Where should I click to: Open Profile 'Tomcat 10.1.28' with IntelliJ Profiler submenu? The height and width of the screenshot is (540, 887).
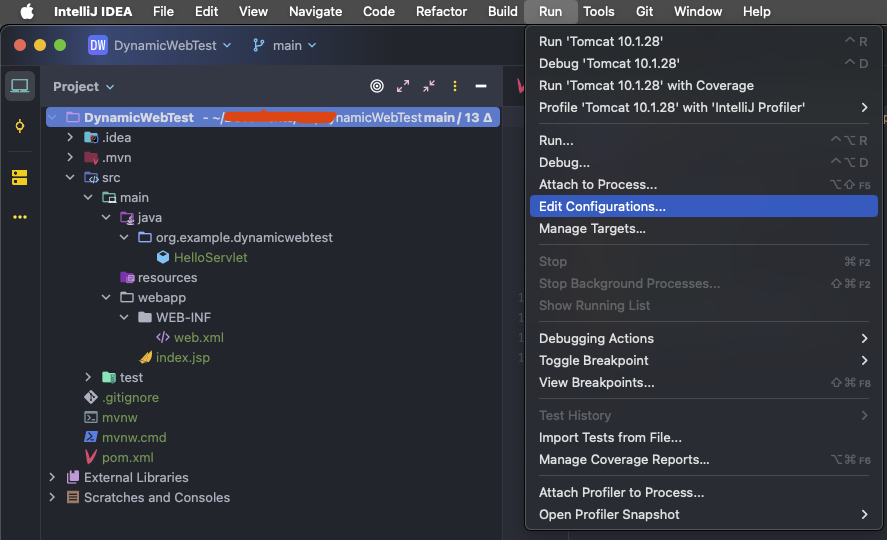pyautogui.click(x=704, y=107)
